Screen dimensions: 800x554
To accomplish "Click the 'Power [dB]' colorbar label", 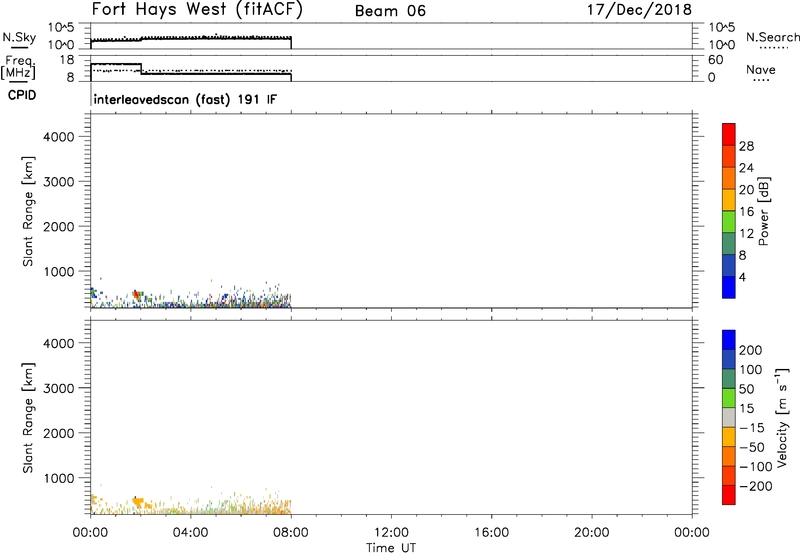I will pos(763,211).
